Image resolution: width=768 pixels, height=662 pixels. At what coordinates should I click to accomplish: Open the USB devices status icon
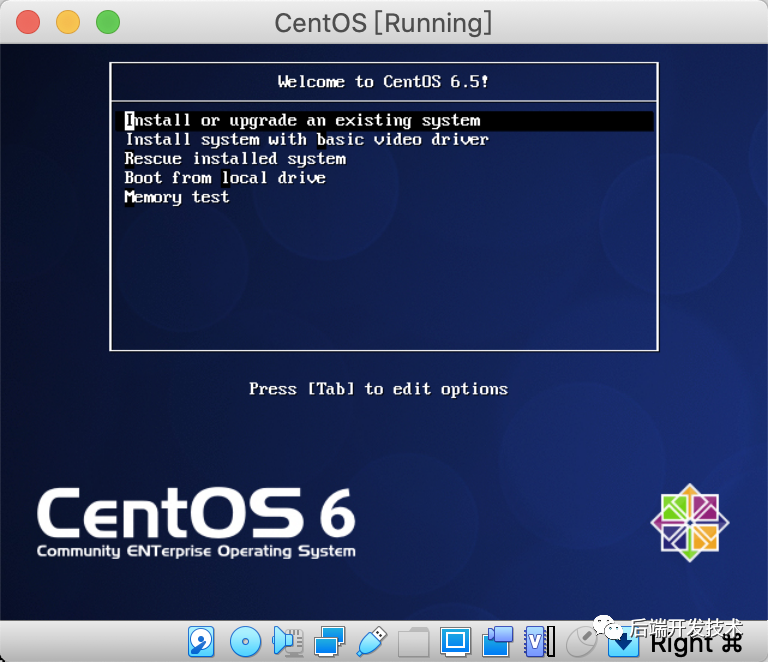(x=372, y=641)
